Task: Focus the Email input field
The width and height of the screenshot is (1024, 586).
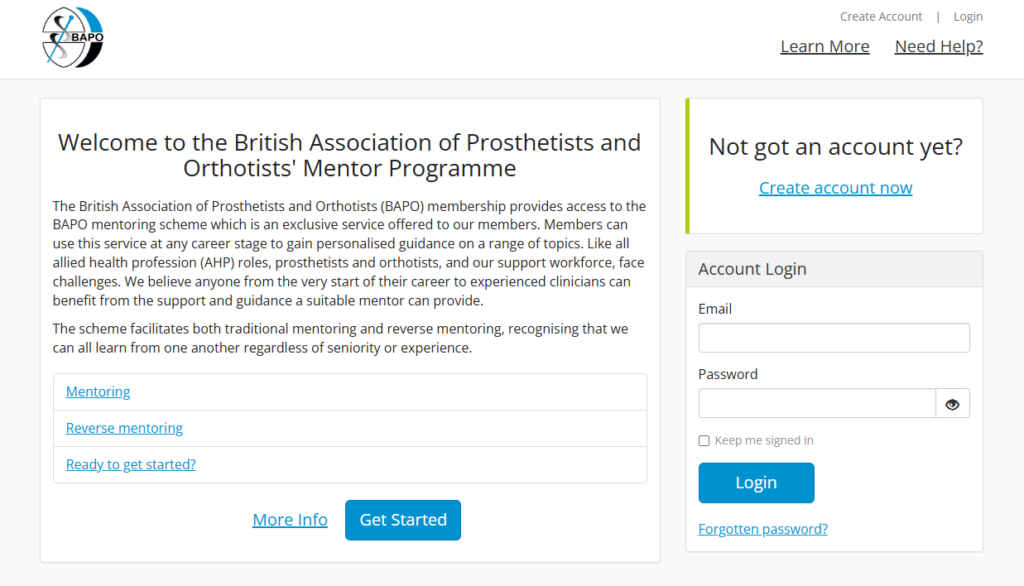Action: click(x=834, y=338)
